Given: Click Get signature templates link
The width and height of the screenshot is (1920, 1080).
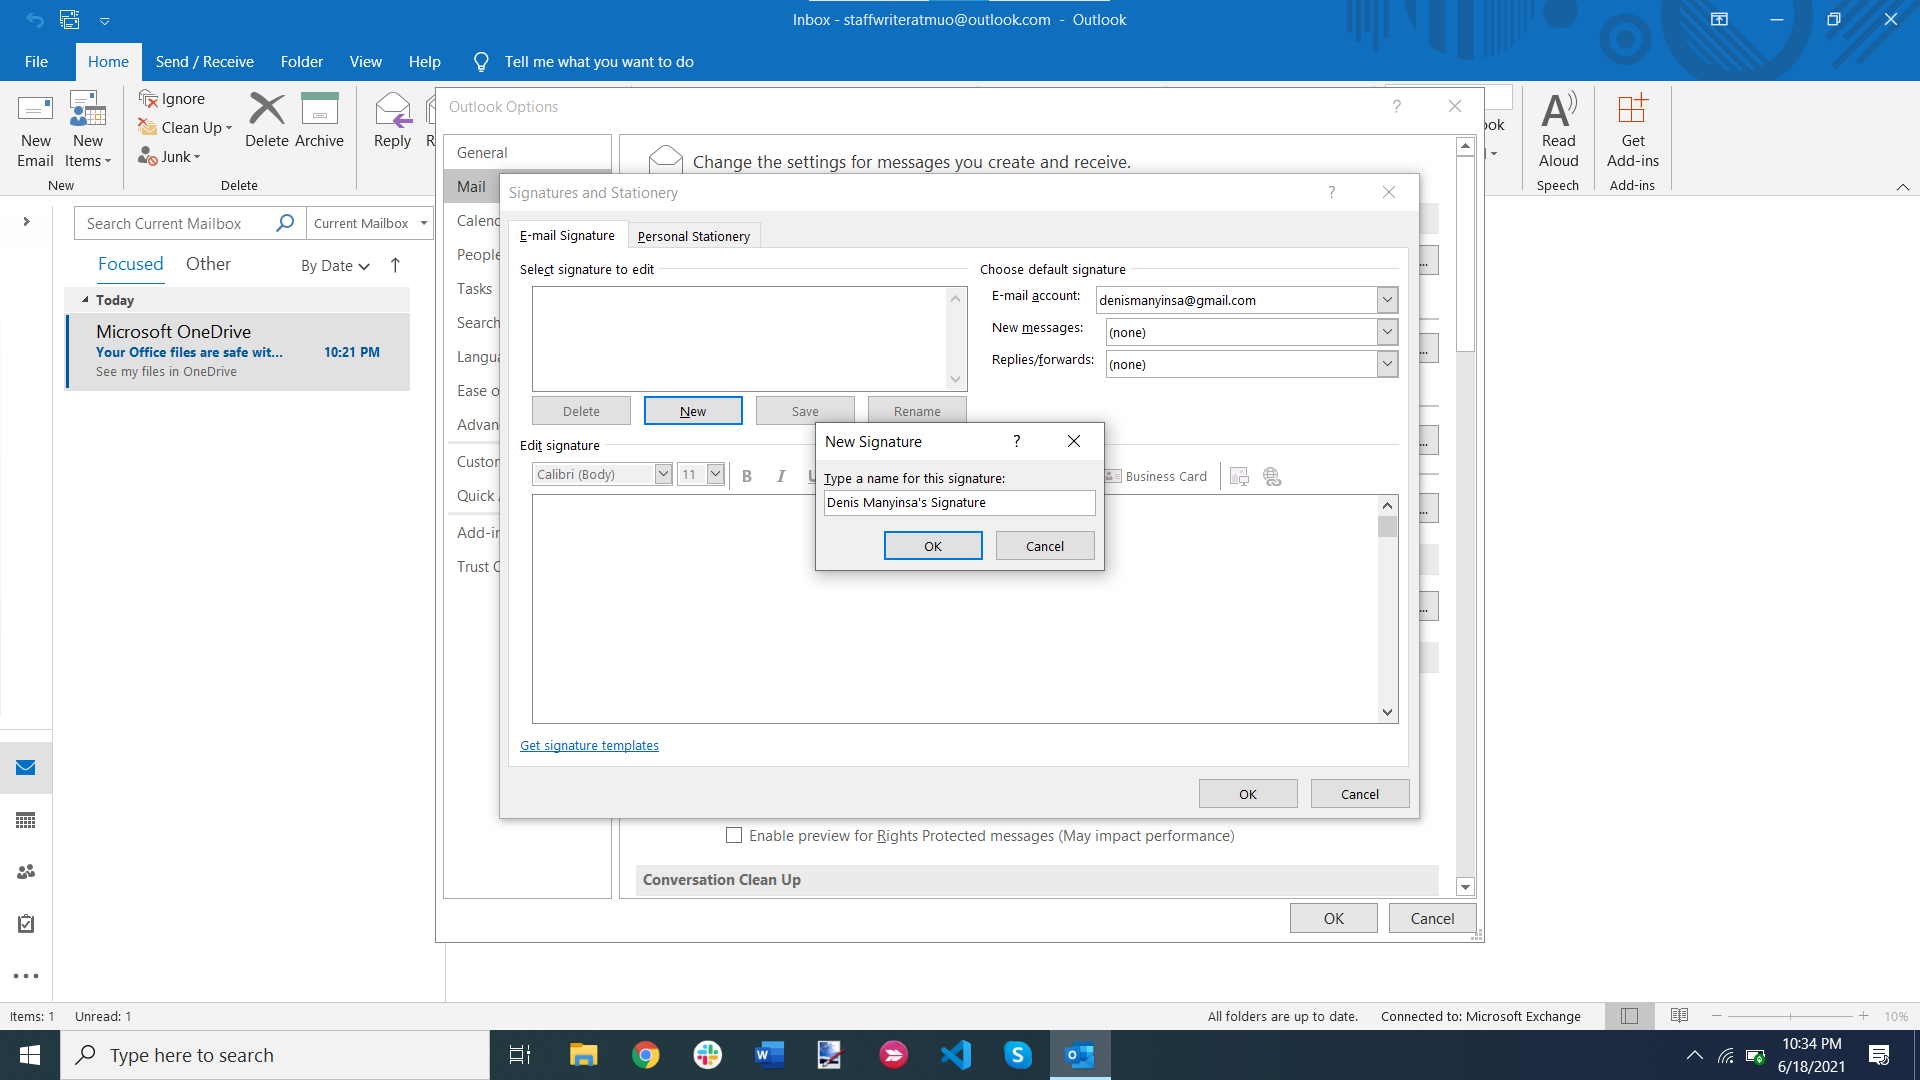Looking at the screenshot, I should (589, 745).
